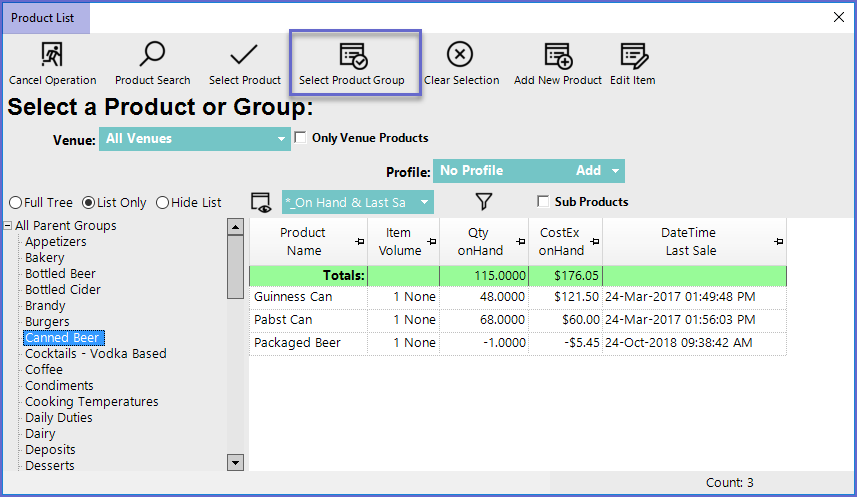The width and height of the screenshot is (857, 497).
Task: Click the column view eye icon
Action: 261,202
